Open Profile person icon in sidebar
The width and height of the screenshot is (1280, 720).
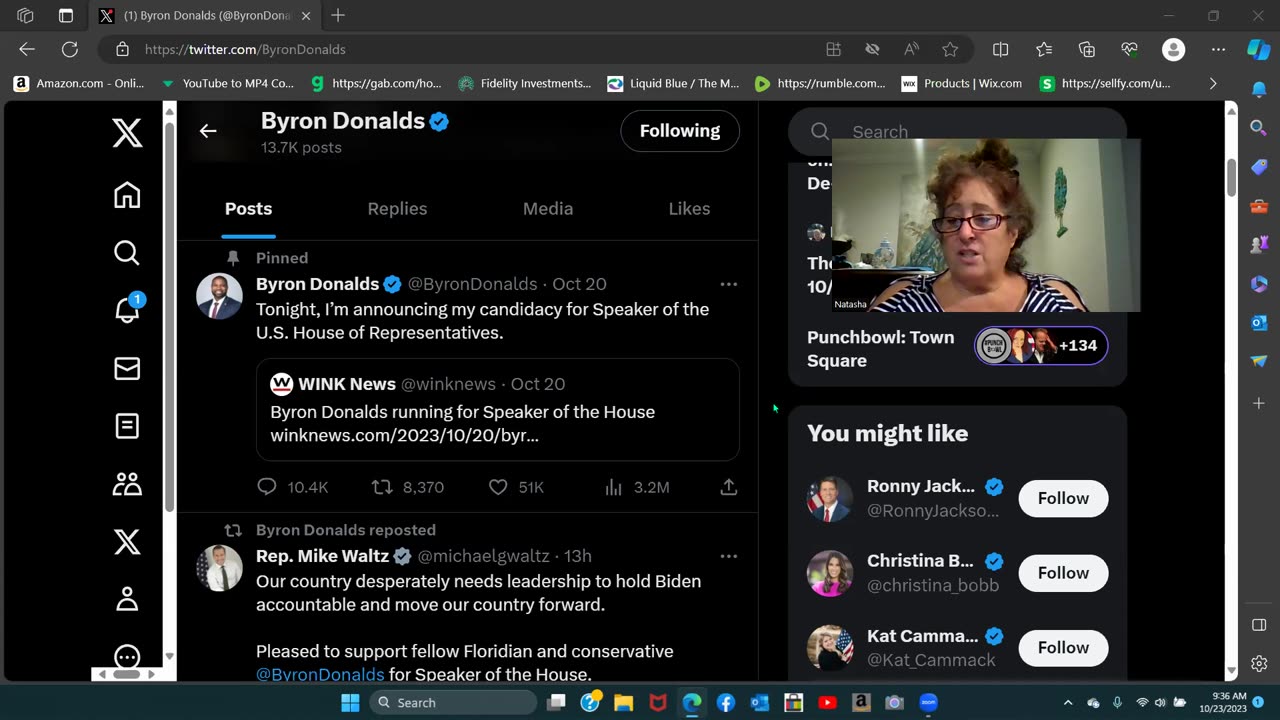click(x=127, y=599)
